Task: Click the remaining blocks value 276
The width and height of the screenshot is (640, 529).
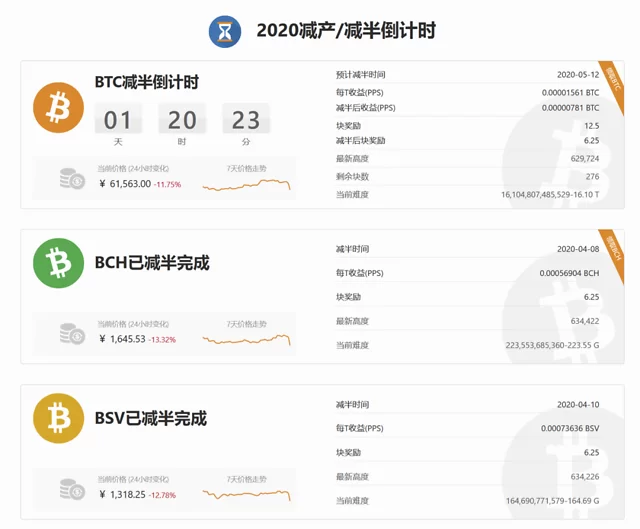Action: pos(592,176)
